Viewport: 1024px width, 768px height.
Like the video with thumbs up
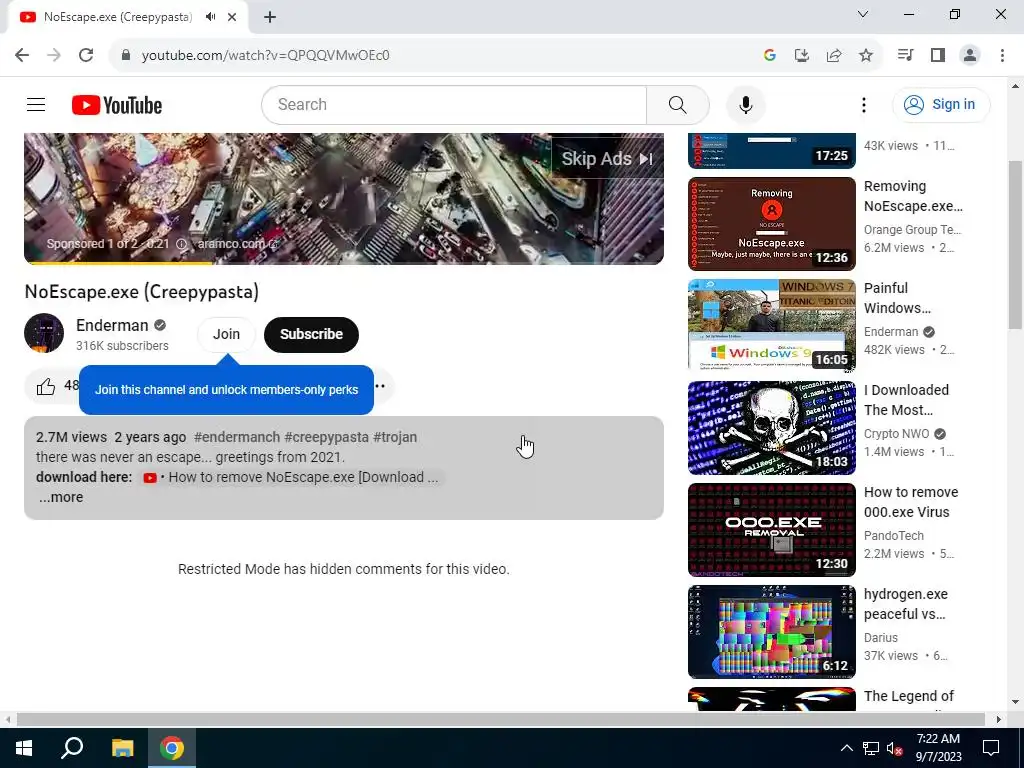tap(46, 387)
